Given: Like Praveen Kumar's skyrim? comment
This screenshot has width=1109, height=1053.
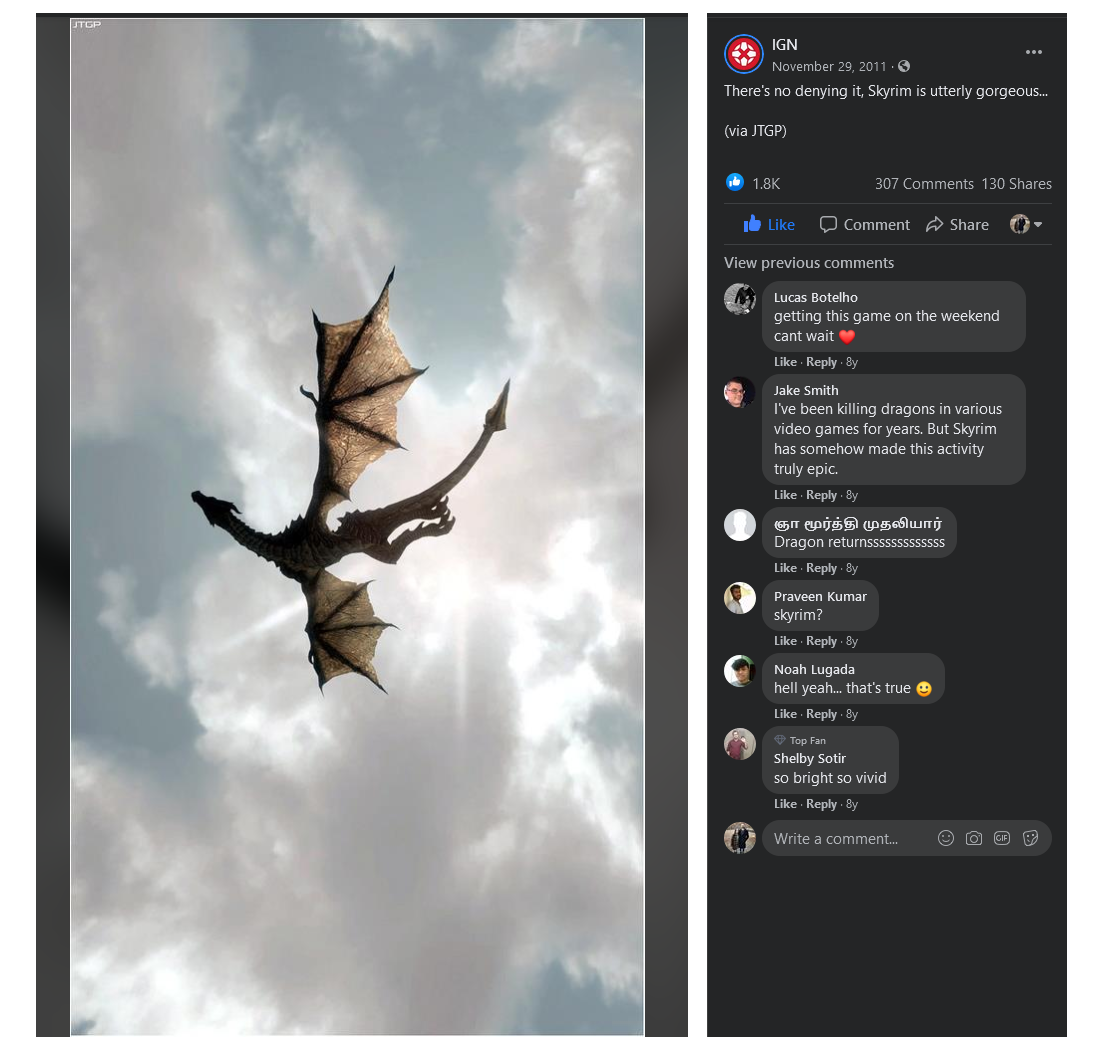Looking at the screenshot, I should coord(785,640).
